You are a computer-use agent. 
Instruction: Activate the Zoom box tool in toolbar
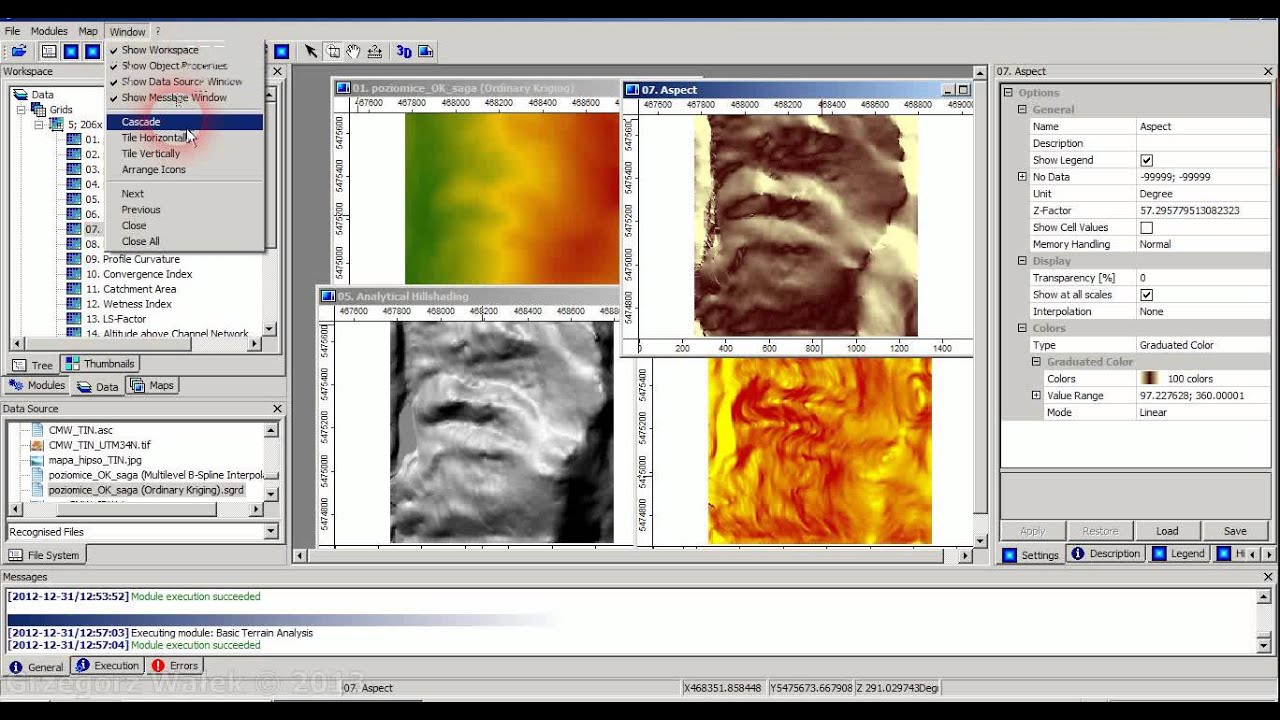[333, 52]
